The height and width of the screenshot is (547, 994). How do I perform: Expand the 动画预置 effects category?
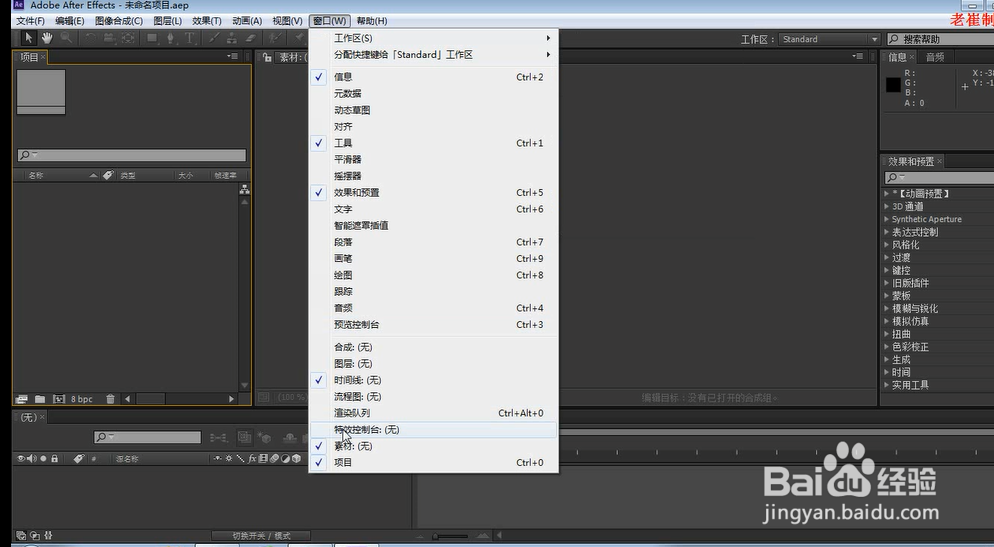887,193
